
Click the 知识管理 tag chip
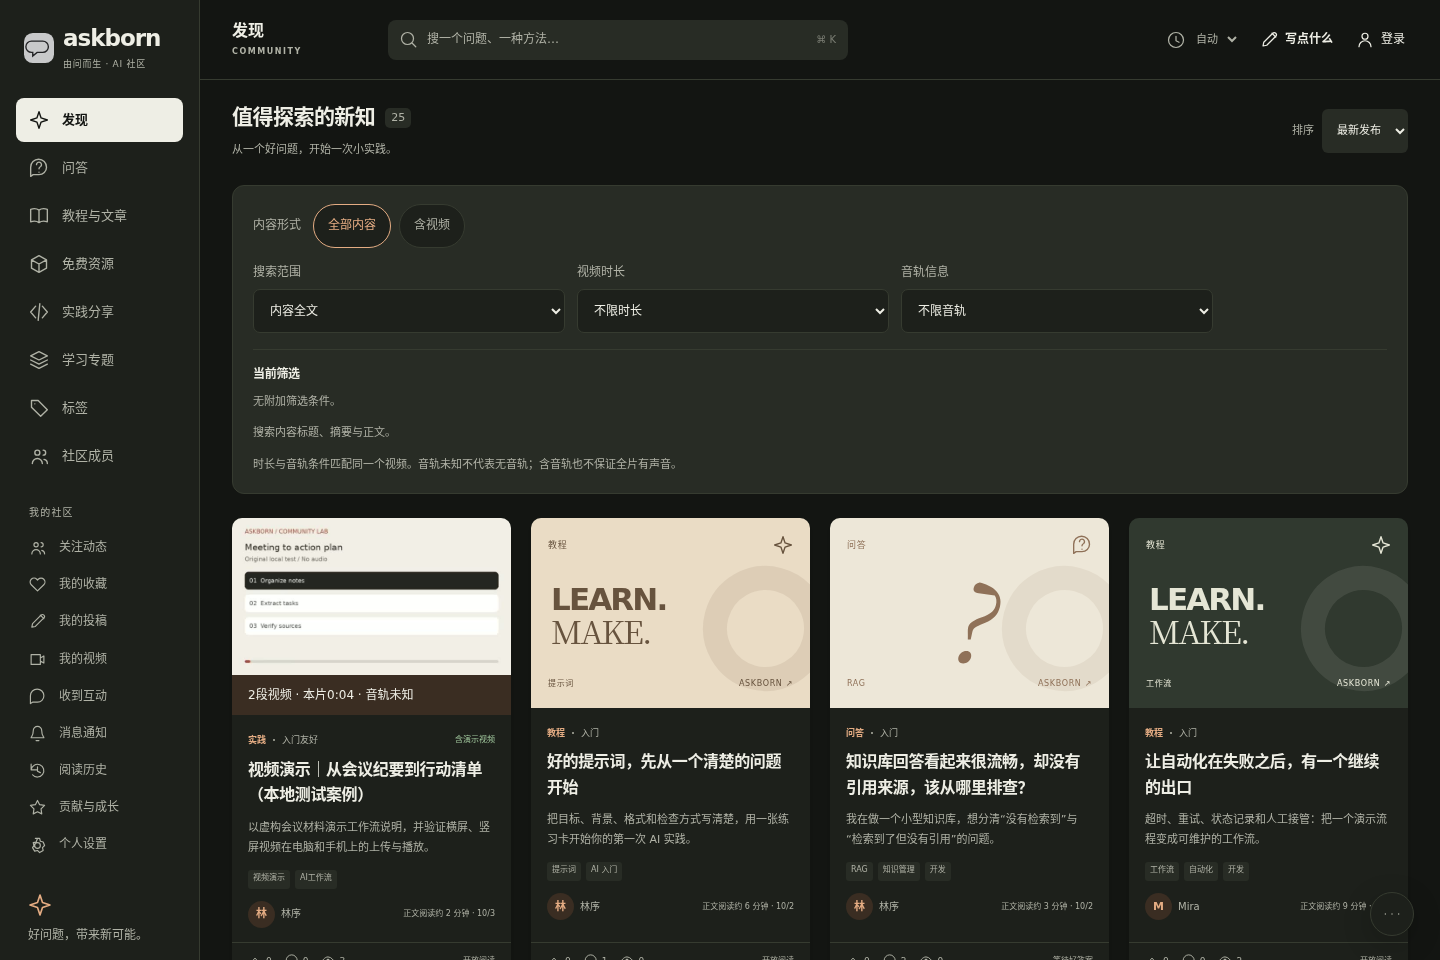(x=898, y=870)
